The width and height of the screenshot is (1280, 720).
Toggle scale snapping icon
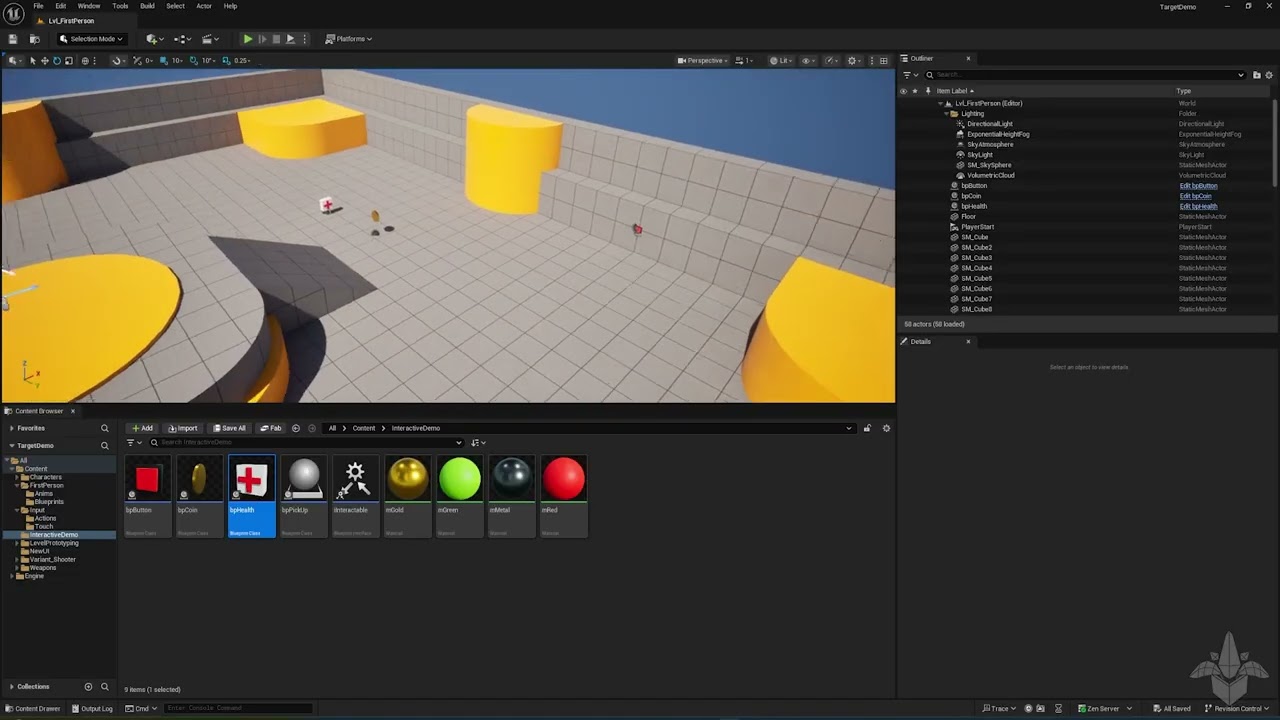pos(227,60)
